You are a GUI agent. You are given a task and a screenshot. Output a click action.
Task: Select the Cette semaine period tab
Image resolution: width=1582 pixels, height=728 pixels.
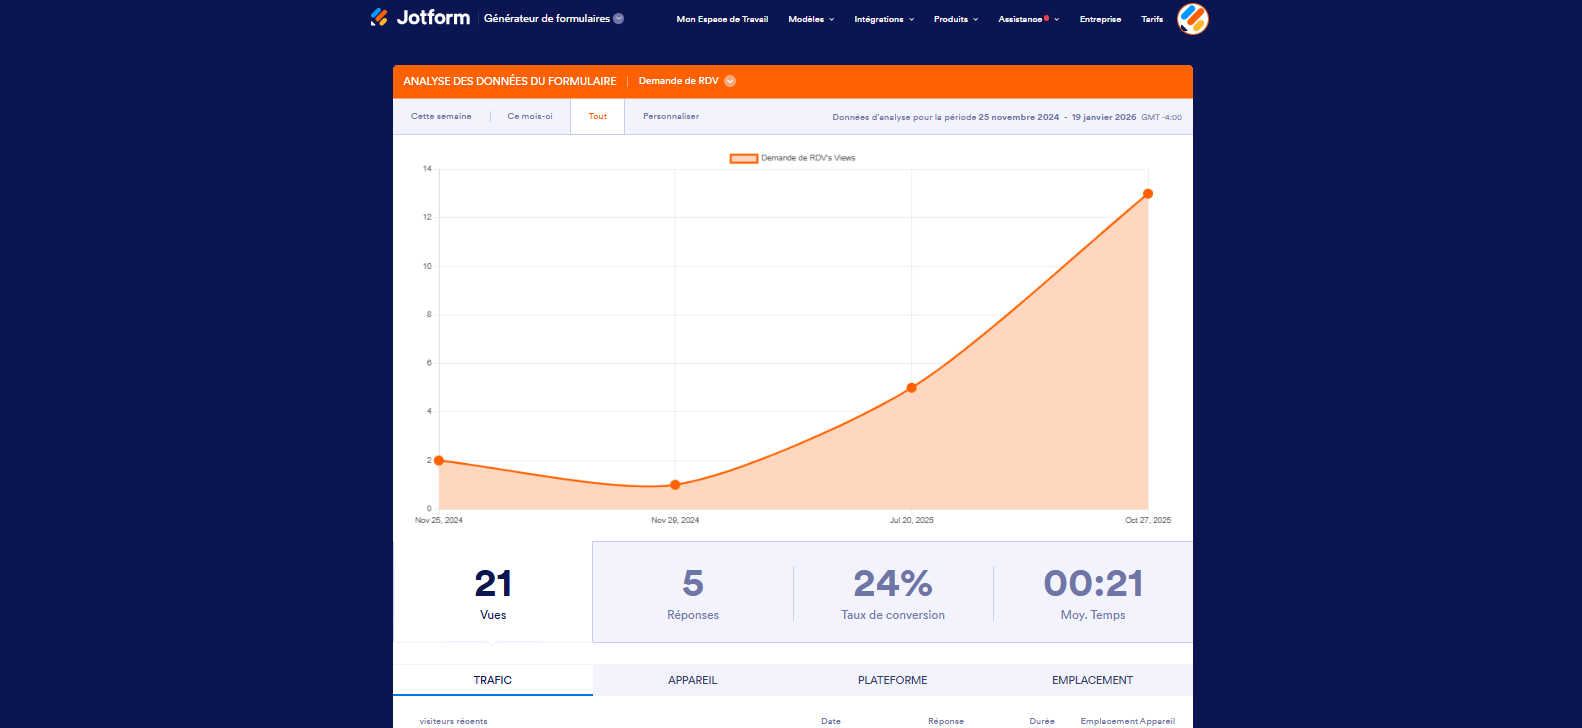pos(441,116)
